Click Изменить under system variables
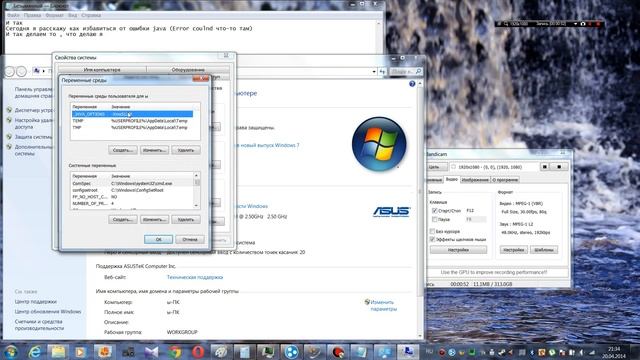This screenshot has width=640, height=360. (x=154, y=220)
